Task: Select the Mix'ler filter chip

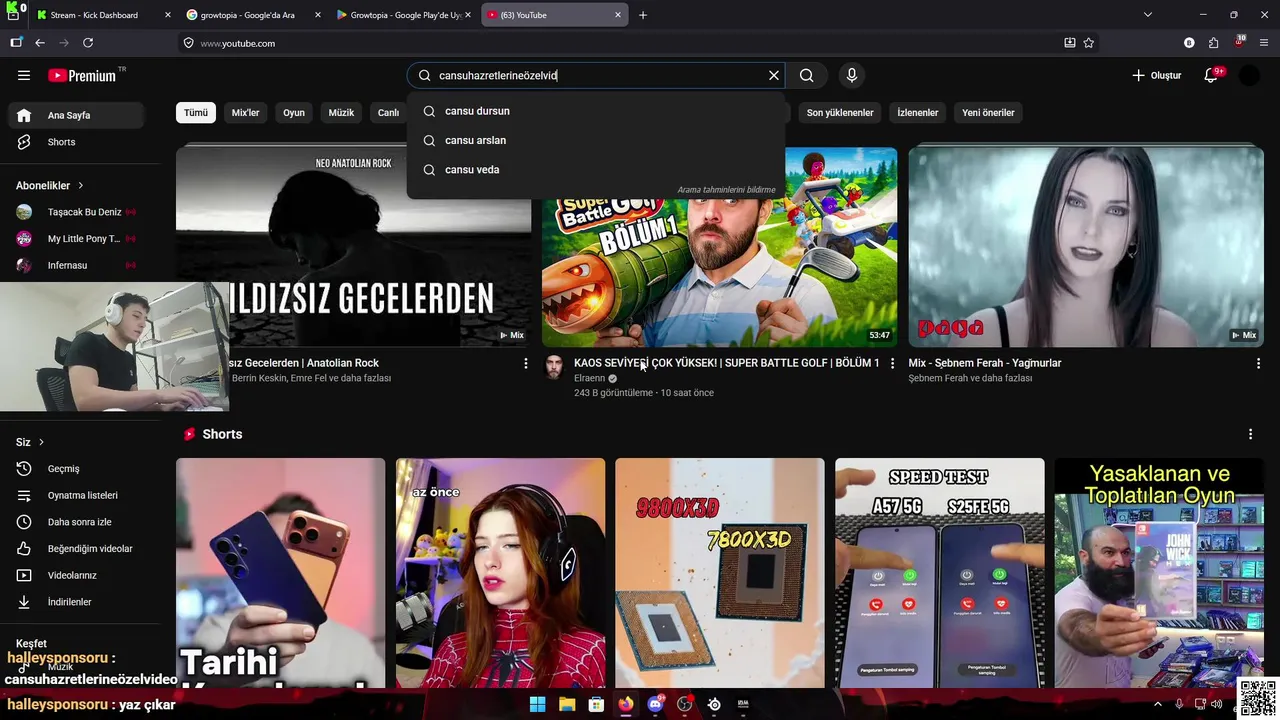Action: click(245, 113)
